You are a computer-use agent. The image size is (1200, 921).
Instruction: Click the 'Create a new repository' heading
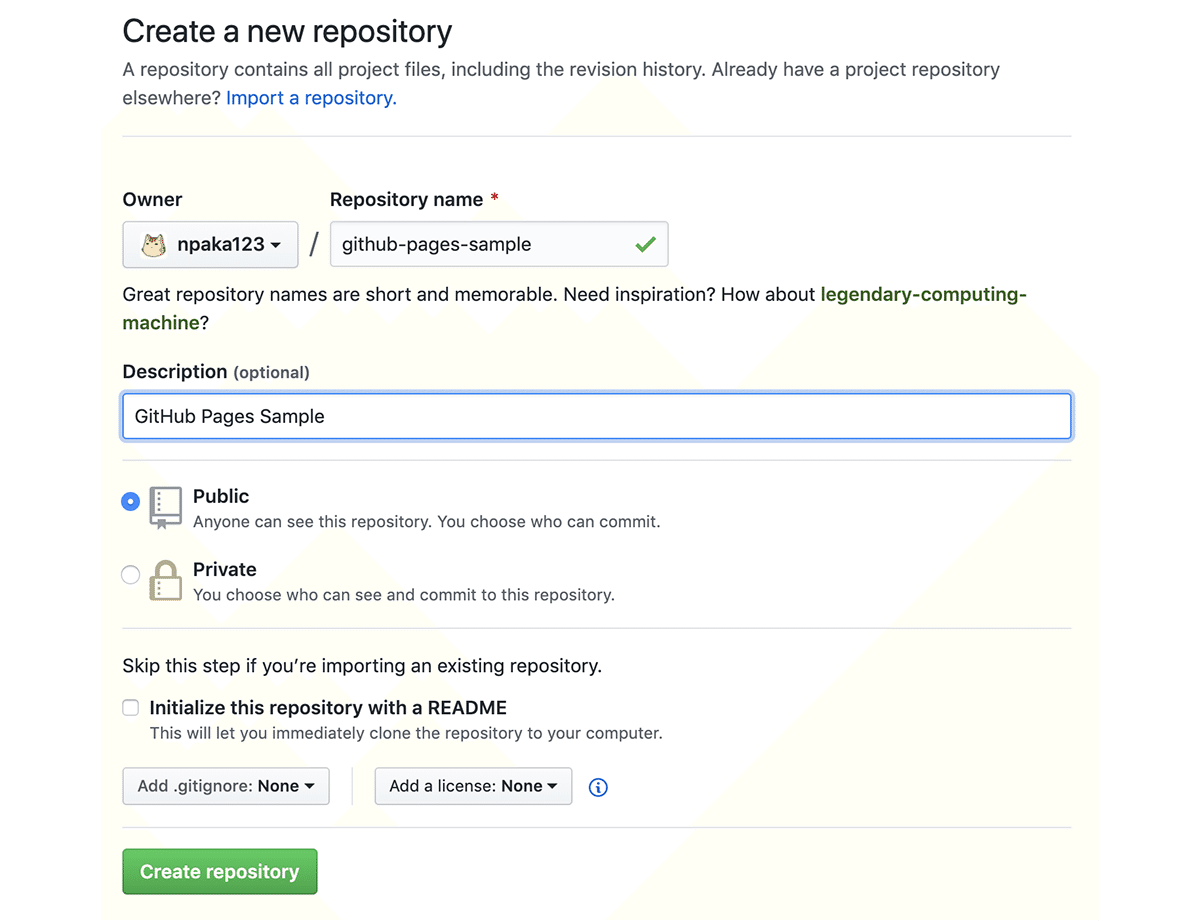287,31
